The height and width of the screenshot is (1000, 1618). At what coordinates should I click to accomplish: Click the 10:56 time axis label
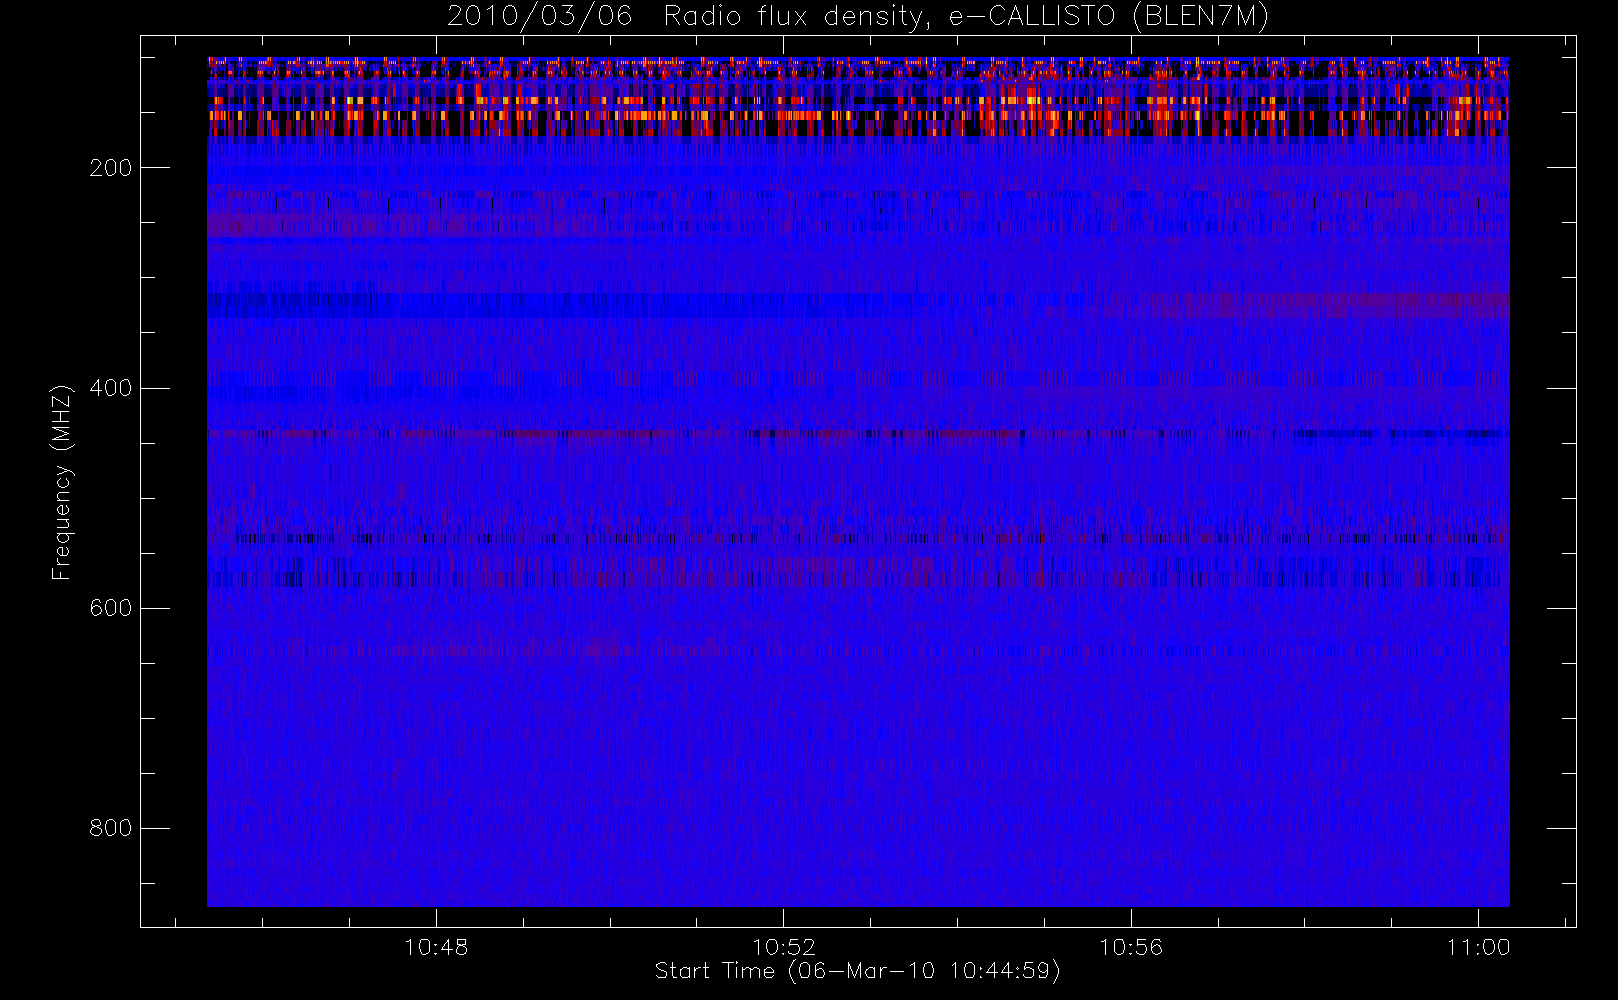tap(1131, 947)
